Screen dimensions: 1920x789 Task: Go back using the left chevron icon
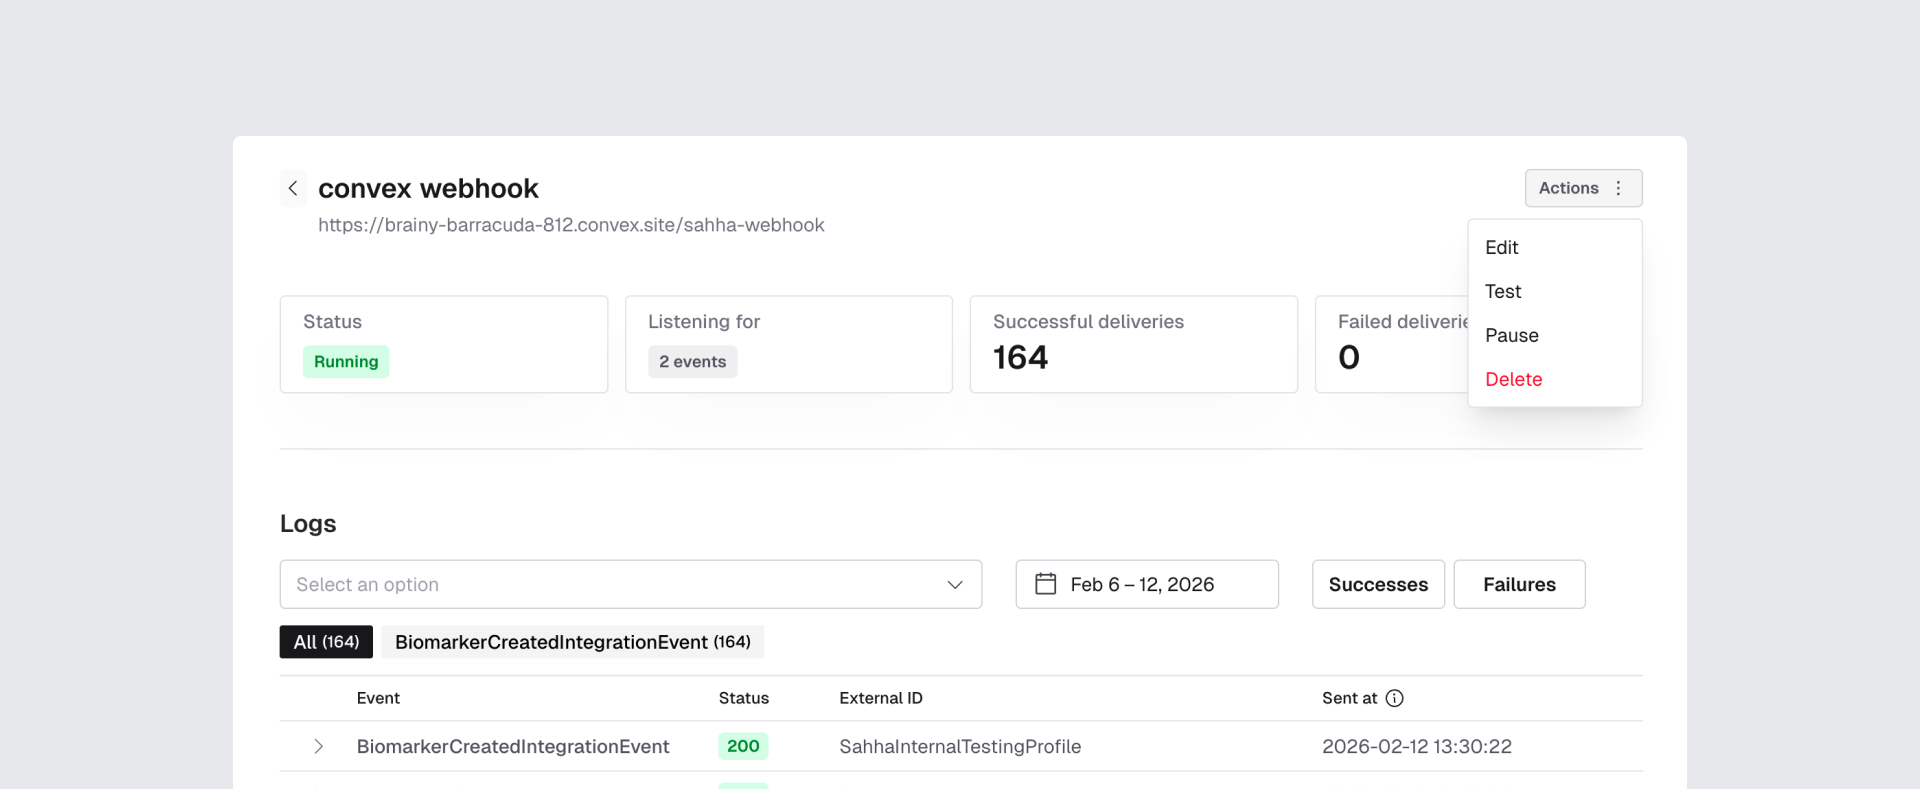tap(293, 188)
